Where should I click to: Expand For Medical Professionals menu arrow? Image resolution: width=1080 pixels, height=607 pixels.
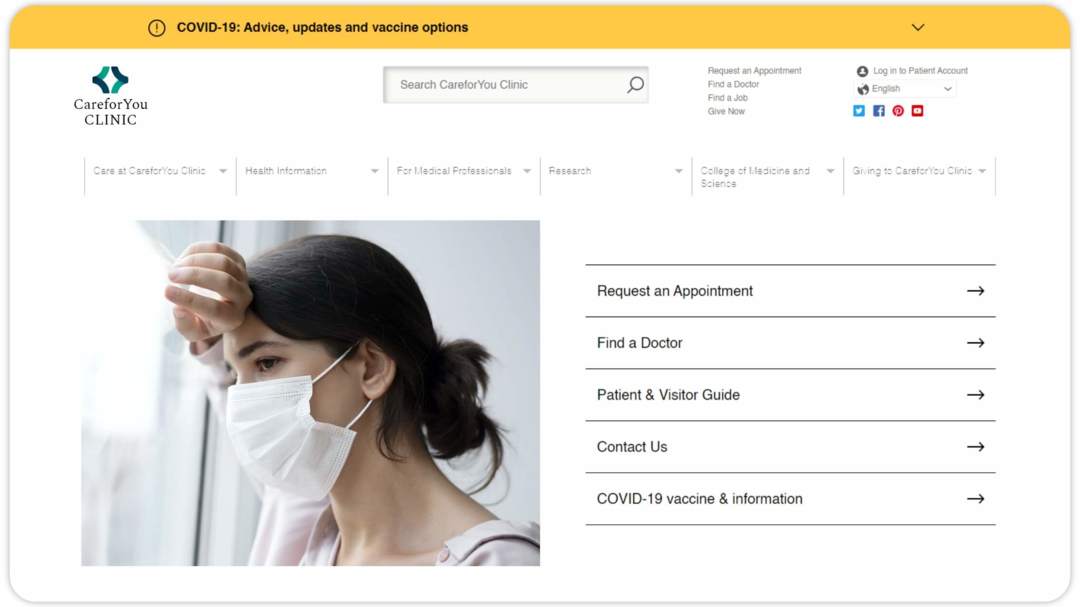coord(527,171)
